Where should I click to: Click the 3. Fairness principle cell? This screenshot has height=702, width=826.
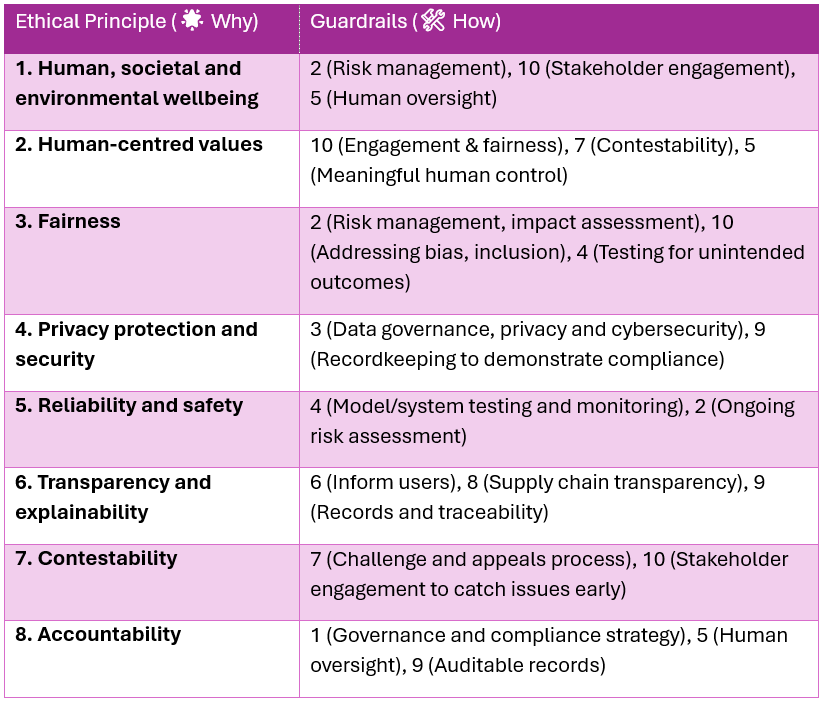(68, 222)
